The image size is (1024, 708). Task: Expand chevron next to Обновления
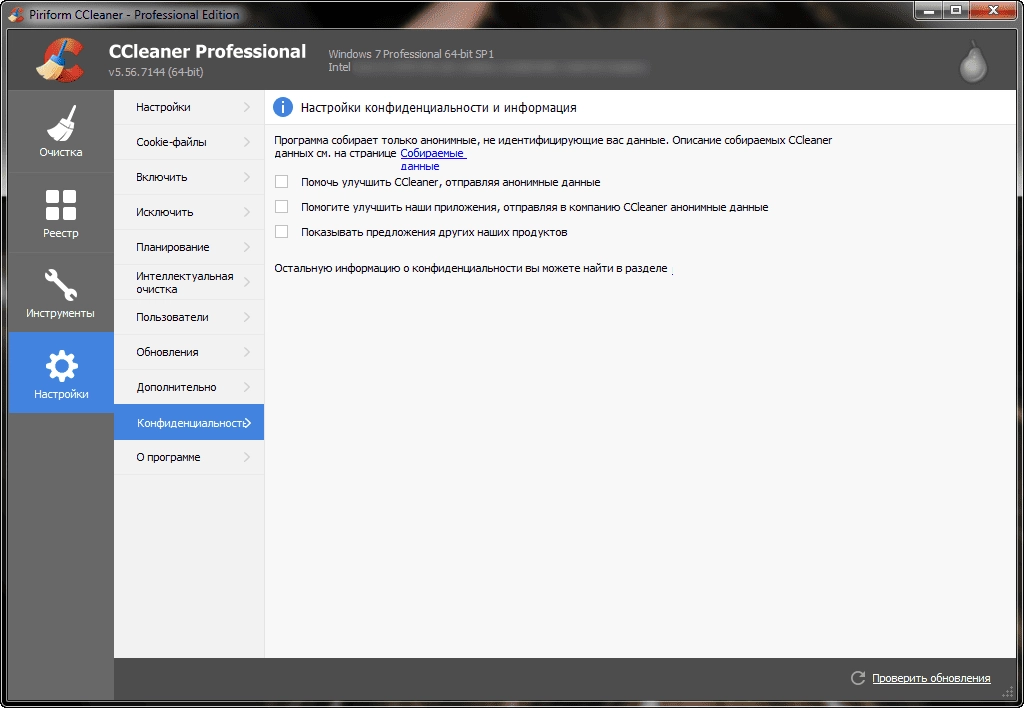(x=247, y=352)
